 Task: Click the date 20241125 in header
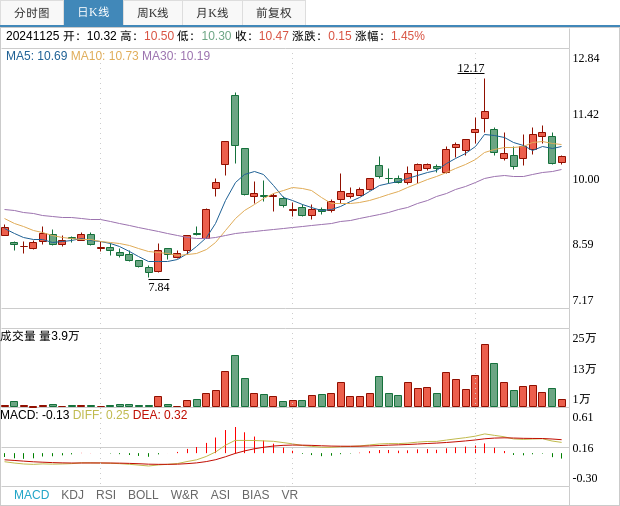coord(32,36)
